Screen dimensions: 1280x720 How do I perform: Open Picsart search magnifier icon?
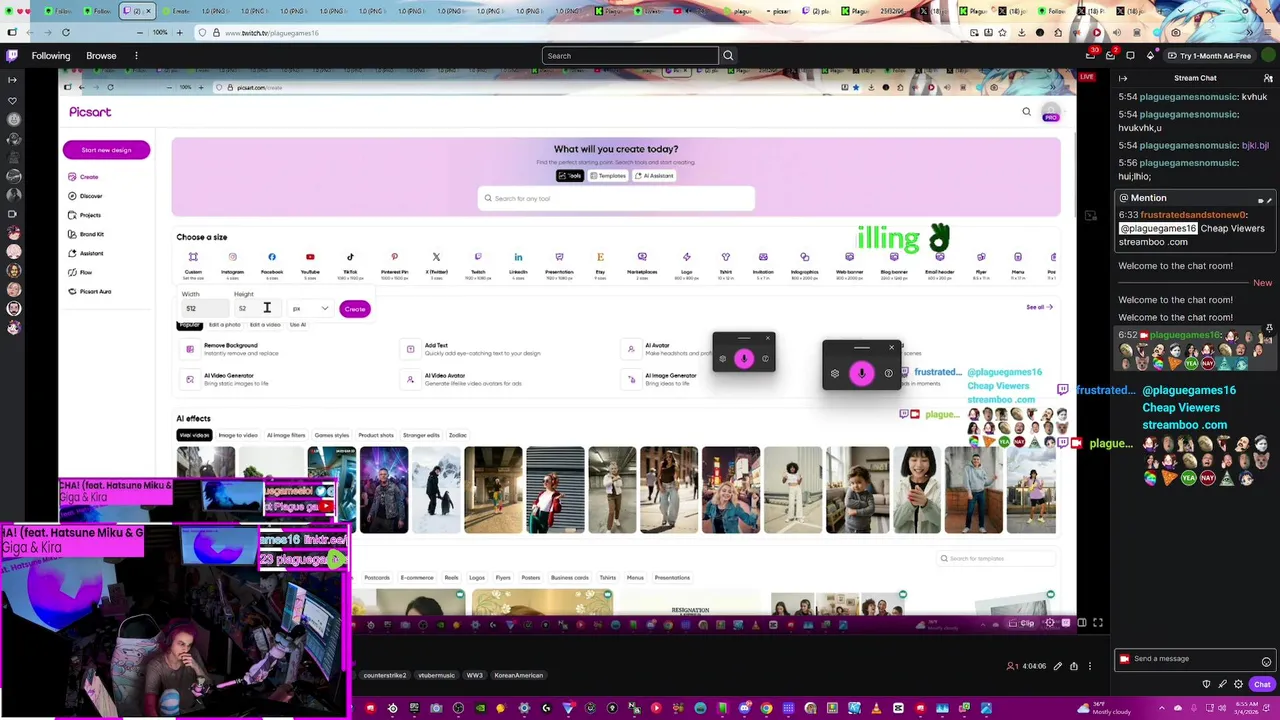pyautogui.click(x=1026, y=112)
